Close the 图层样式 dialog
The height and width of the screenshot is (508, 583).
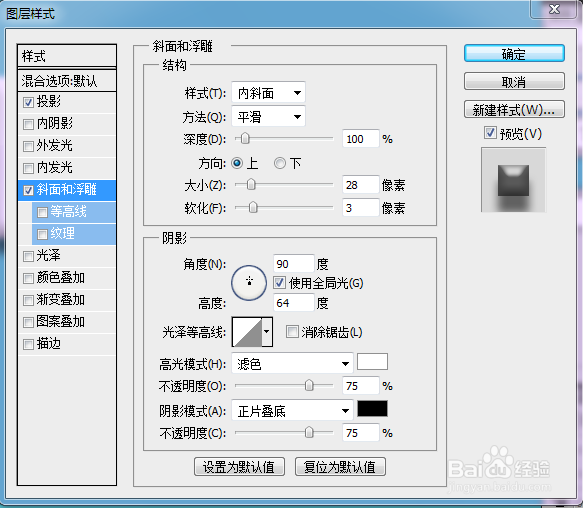(554, 9)
